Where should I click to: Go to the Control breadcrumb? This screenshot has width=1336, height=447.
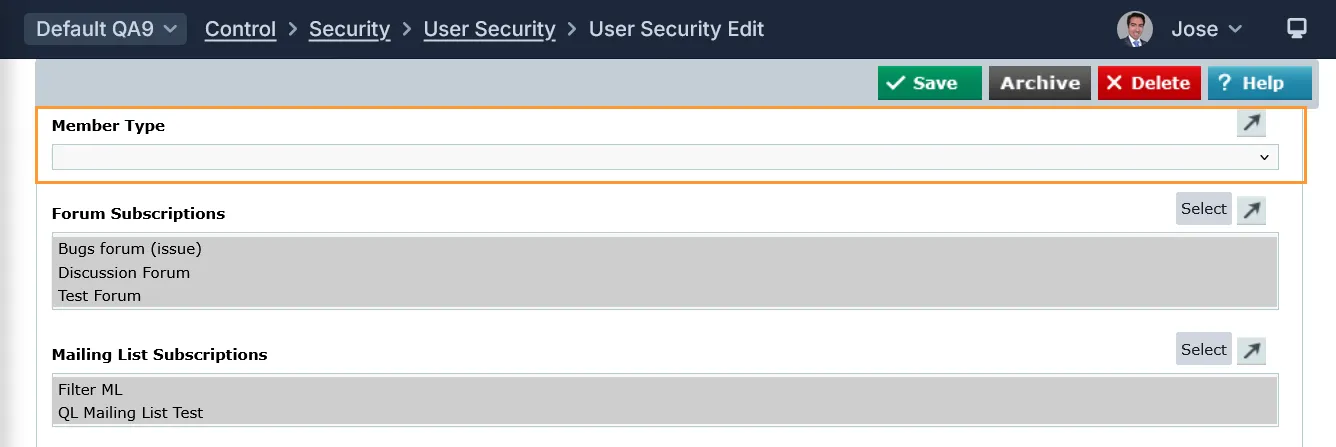(x=240, y=29)
